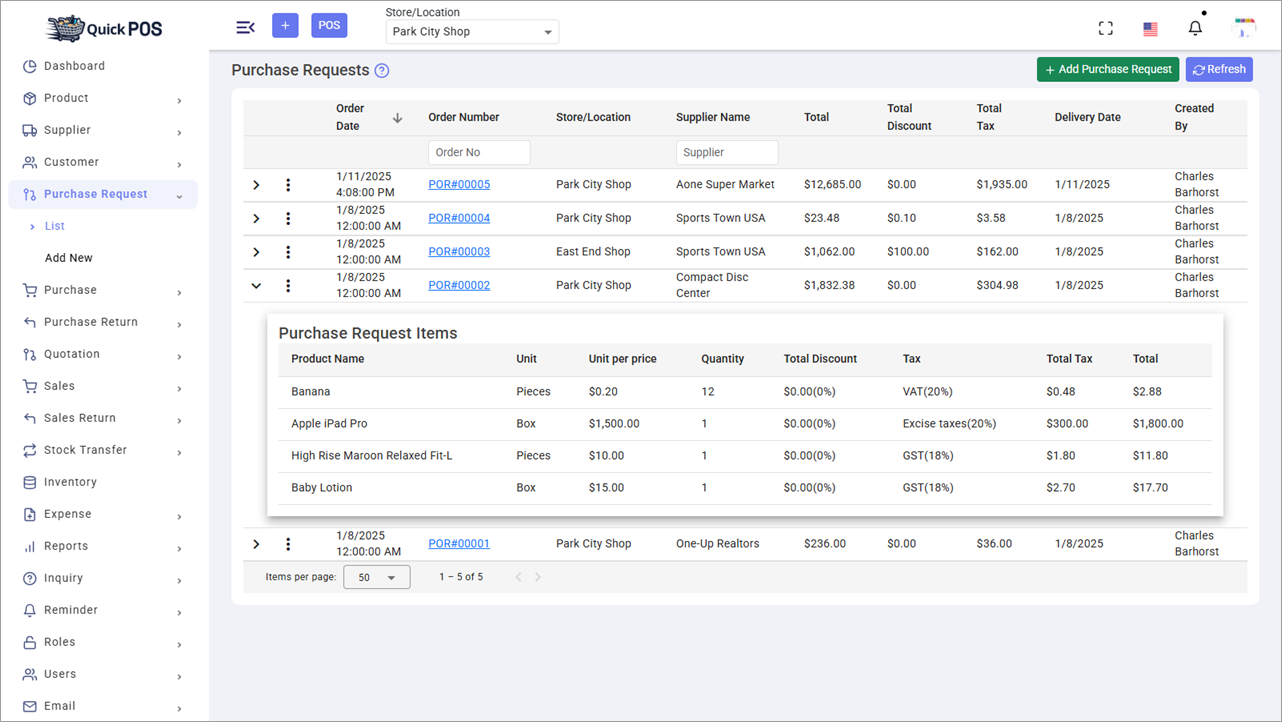The height and width of the screenshot is (722, 1282).
Task: Open the Store/Location dropdown
Action: coord(471,31)
